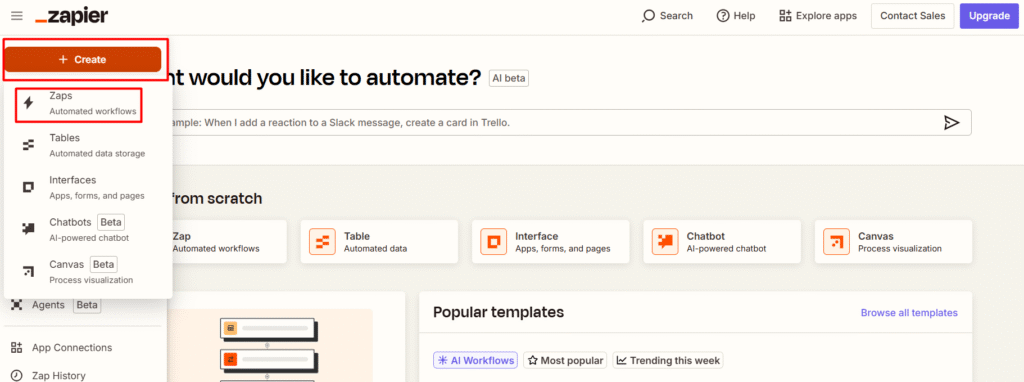This screenshot has width=1024, height=382.
Task: Click the orange Create button
Action: coord(82,59)
